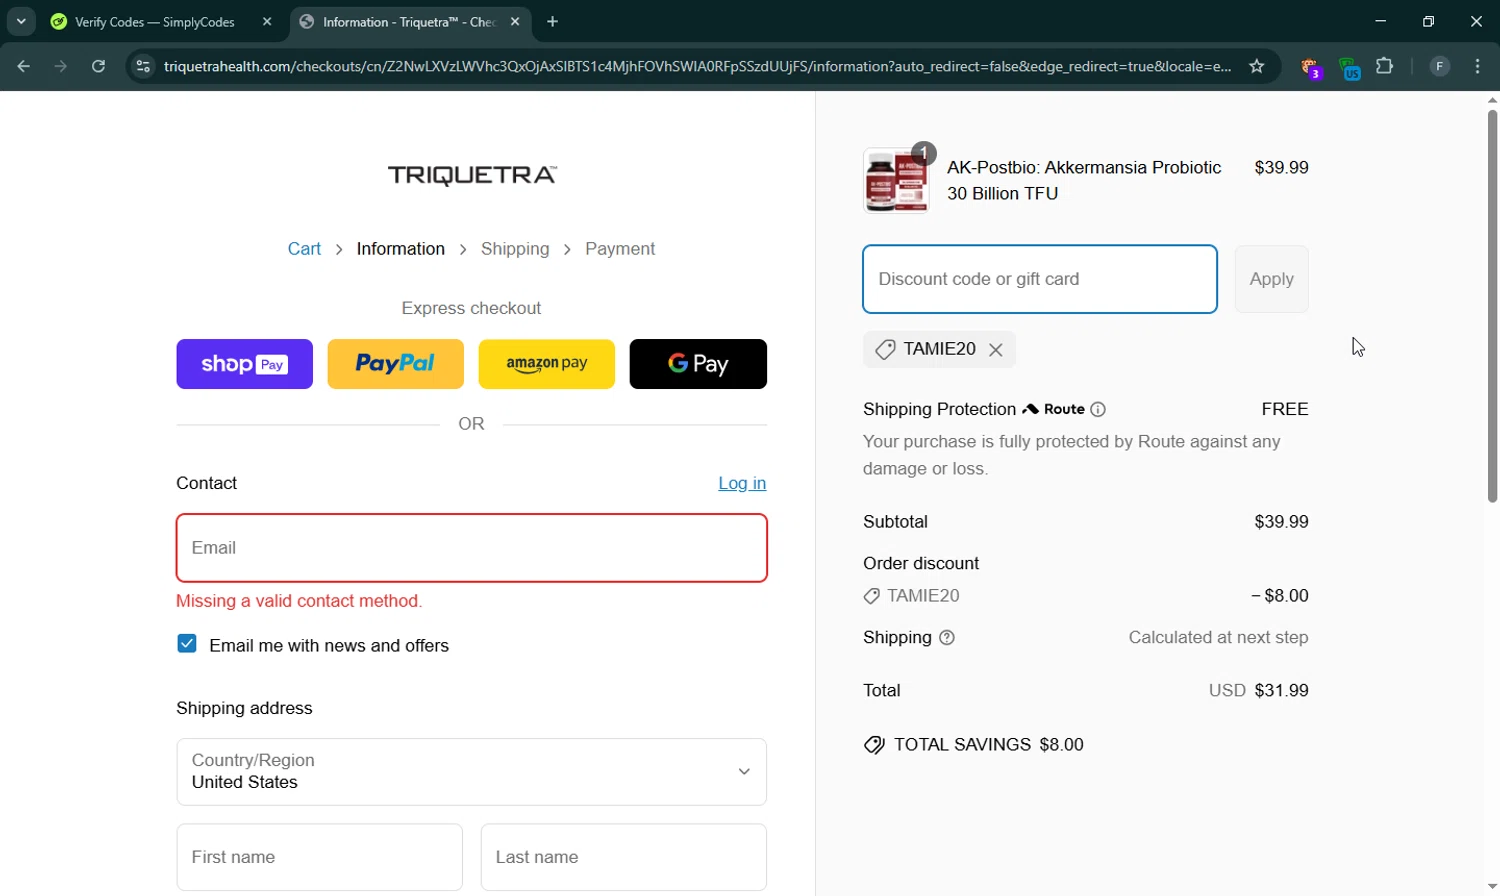Click the page vertical scrollbar
Viewport: 1500px width, 896px height.
[x=1492, y=305]
